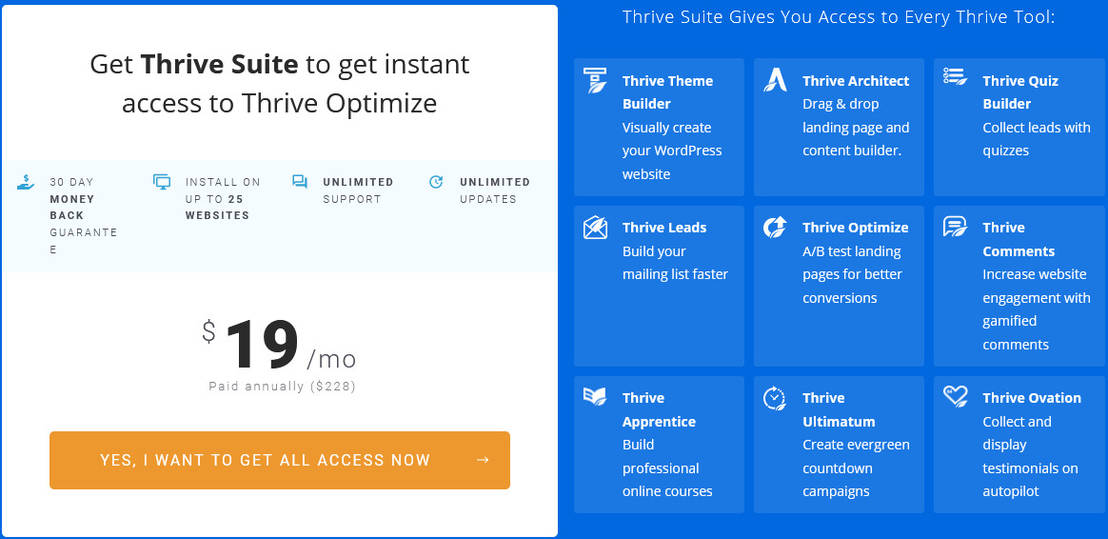Click the Paid annually ($228) note

click(x=282, y=386)
